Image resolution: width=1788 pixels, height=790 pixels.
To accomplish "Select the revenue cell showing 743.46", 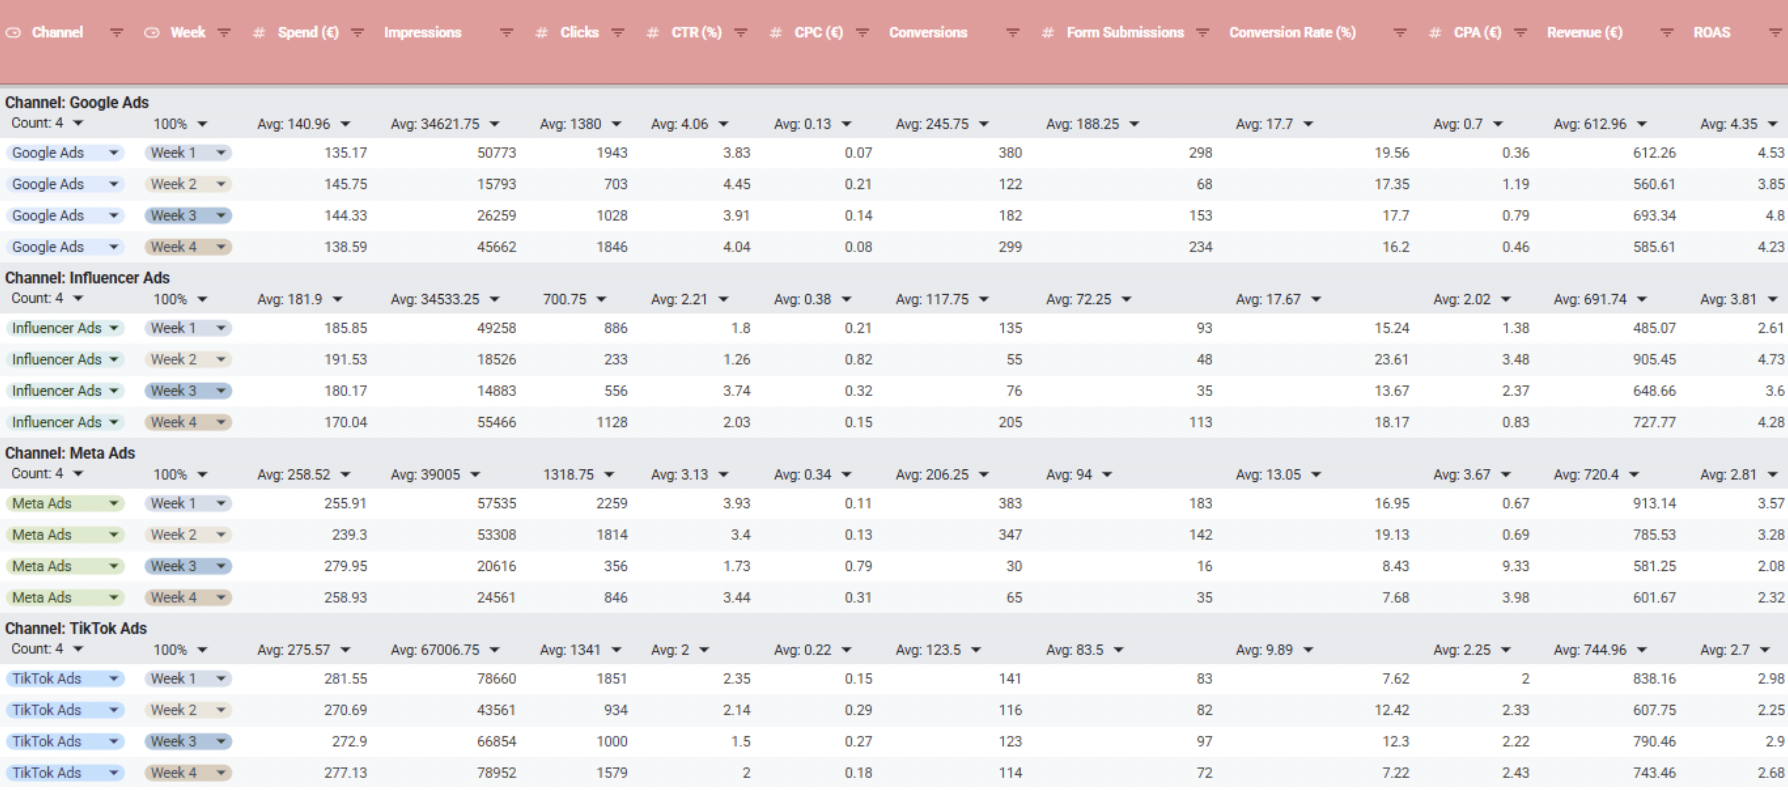I will [x=1654, y=773].
